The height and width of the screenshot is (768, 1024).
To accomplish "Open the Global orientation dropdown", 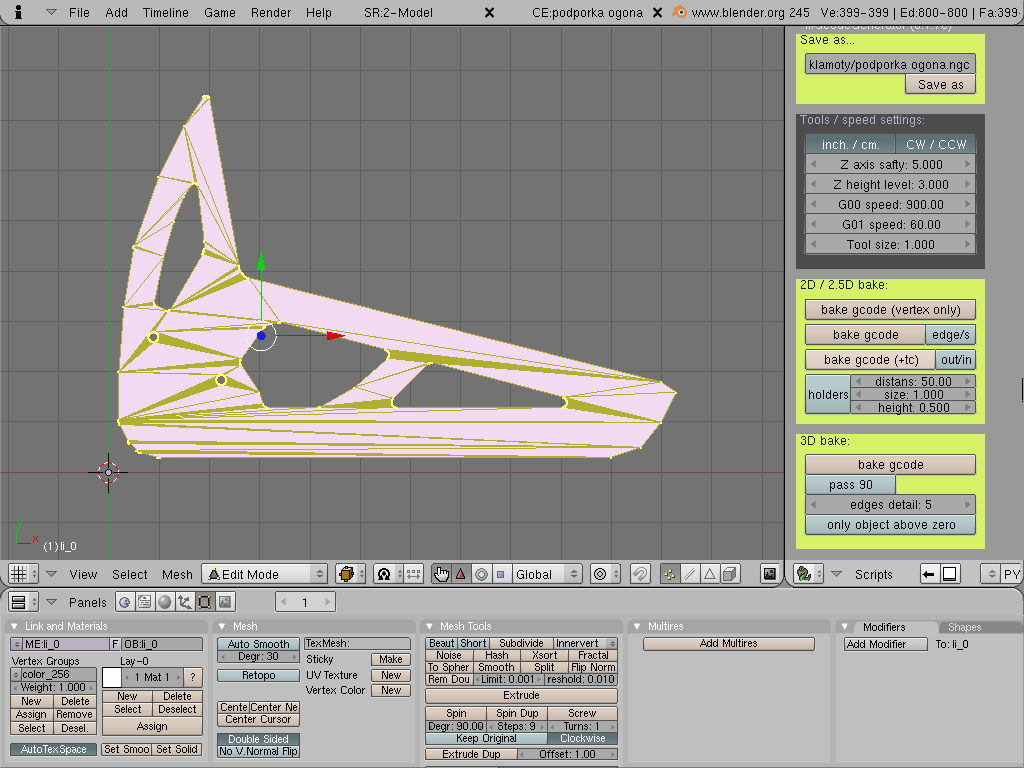I will tap(546, 574).
